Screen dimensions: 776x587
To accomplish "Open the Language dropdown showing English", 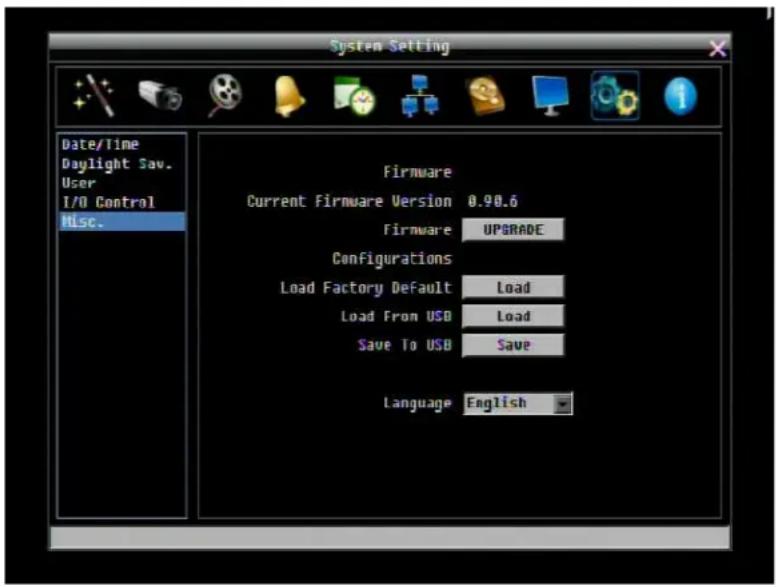I will click(x=518, y=403).
